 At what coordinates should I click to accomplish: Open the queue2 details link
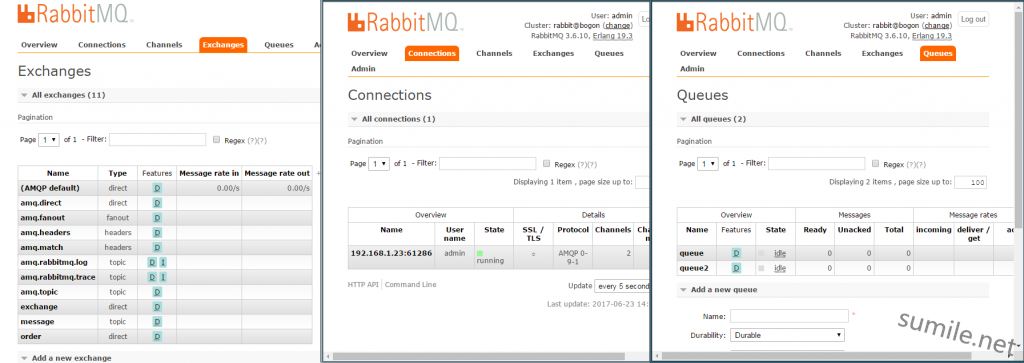(x=693, y=268)
